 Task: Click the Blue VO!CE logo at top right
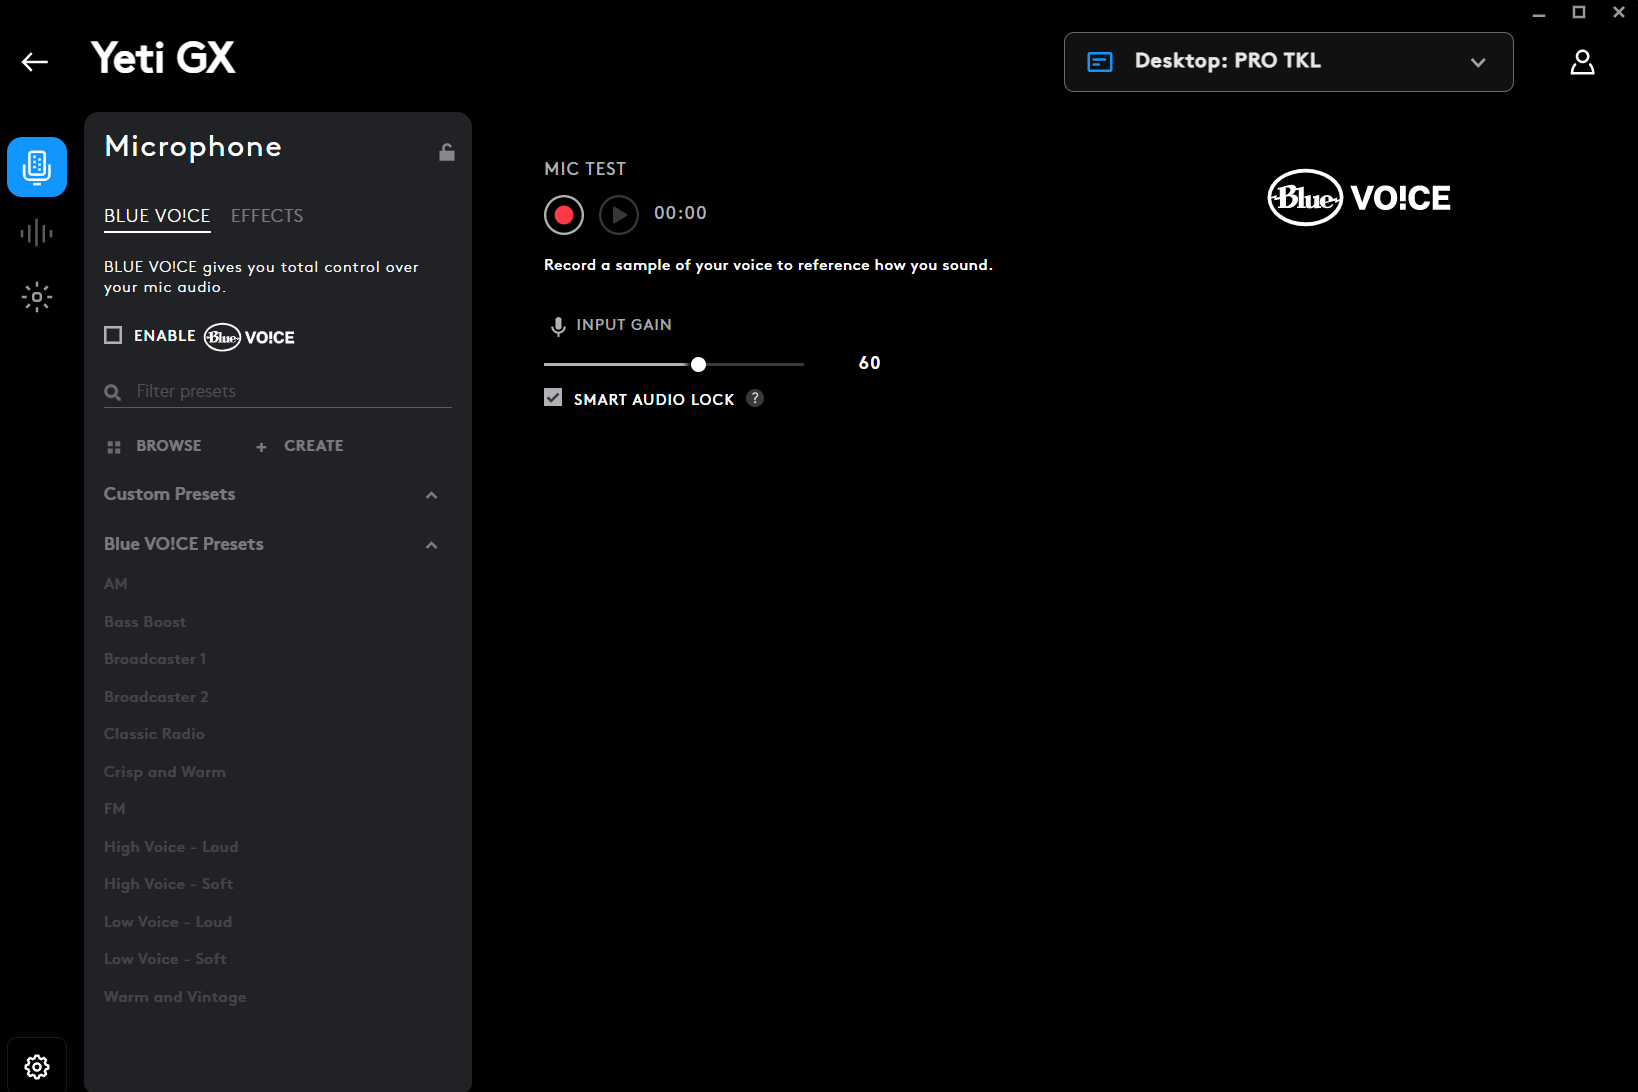1359,197
